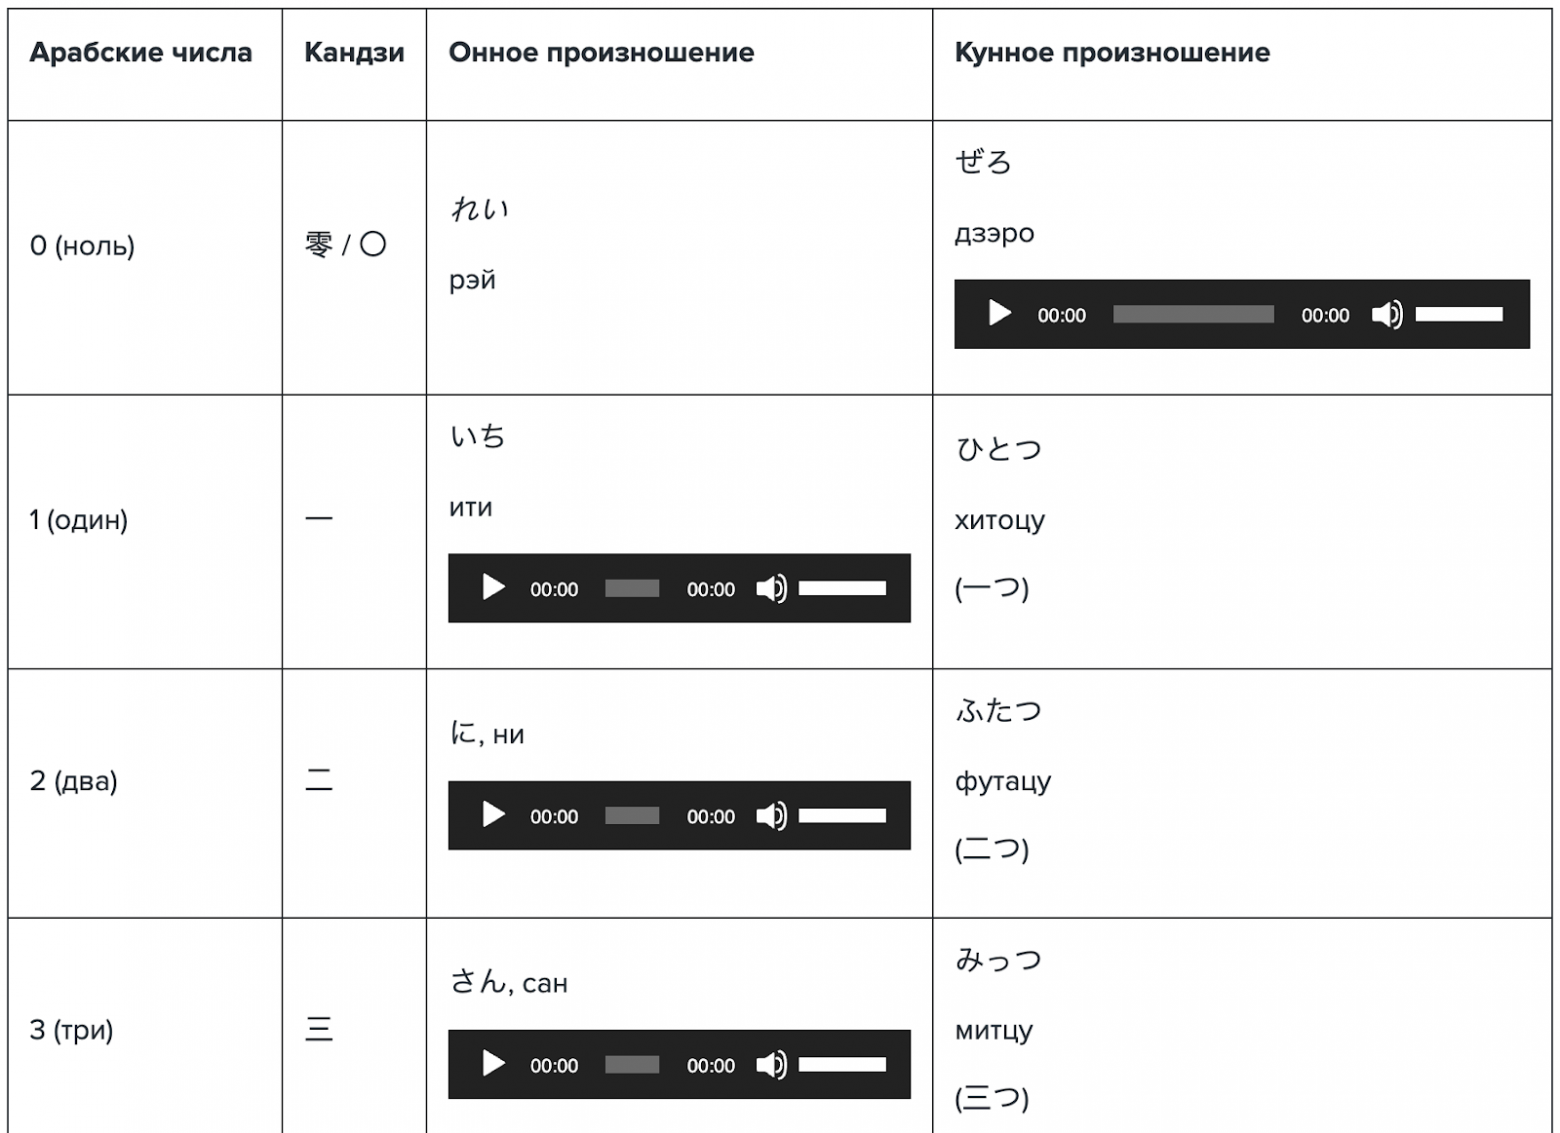Click the speaker icon in row 1's player
Viewport: 1560px width, 1133px height.
pyautogui.click(x=773, y=589)
